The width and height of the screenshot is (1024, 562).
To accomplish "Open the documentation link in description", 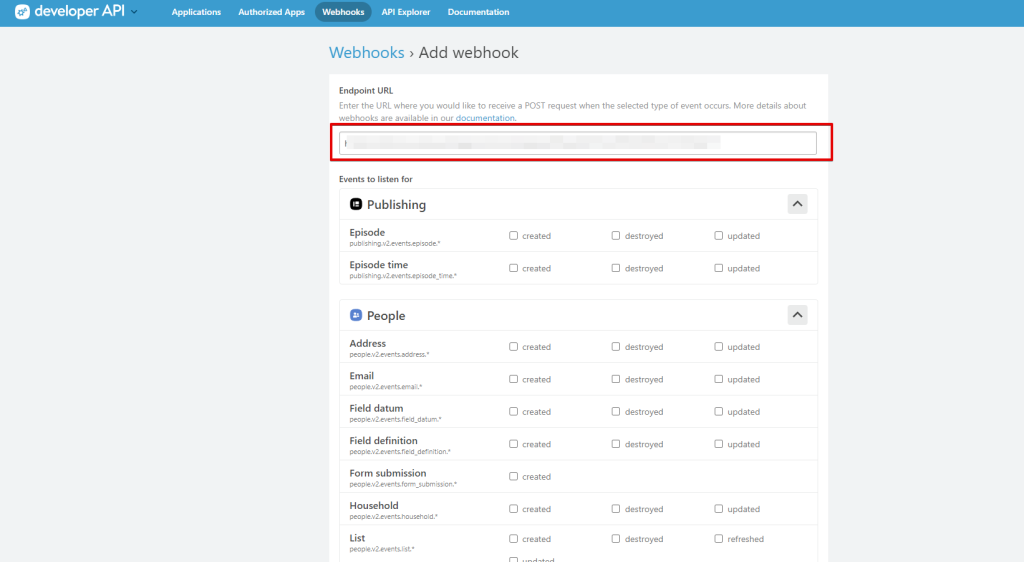I will (485, 118).
